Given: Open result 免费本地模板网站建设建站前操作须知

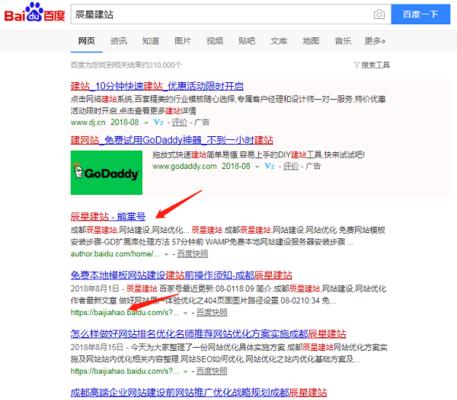Looking at the screenshot, I should pyautogui.click(x=181, y=275).
